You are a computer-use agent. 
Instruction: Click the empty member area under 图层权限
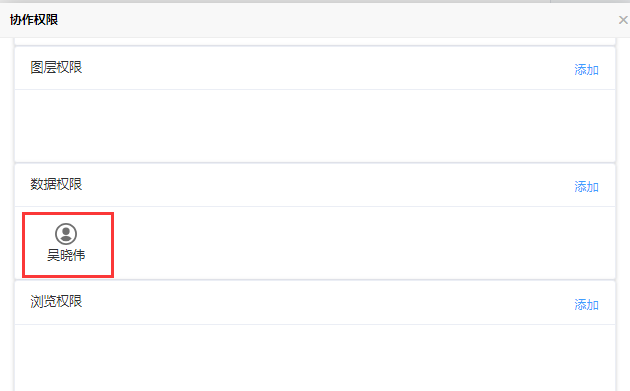[315, 126]
